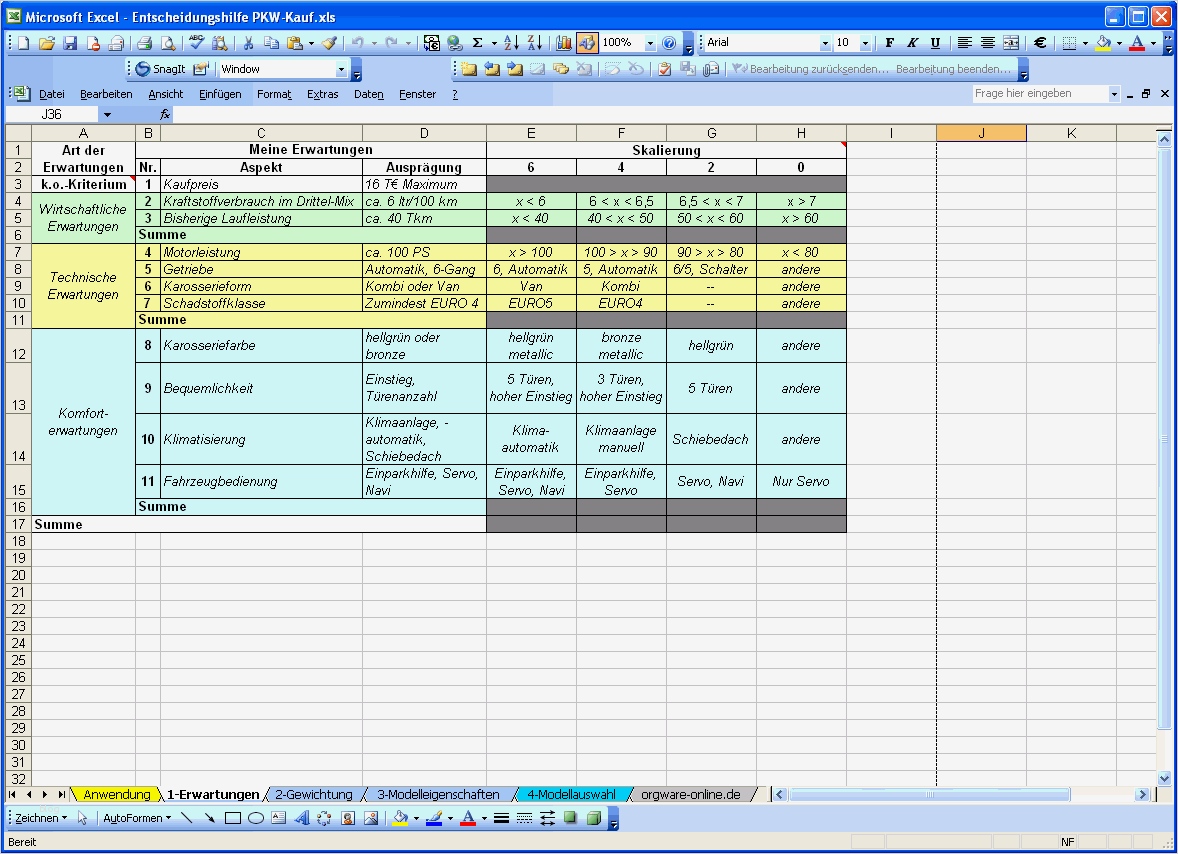Select the Arrow drawing tool
The image size is (1178, 854).
(x=209, y=818)
